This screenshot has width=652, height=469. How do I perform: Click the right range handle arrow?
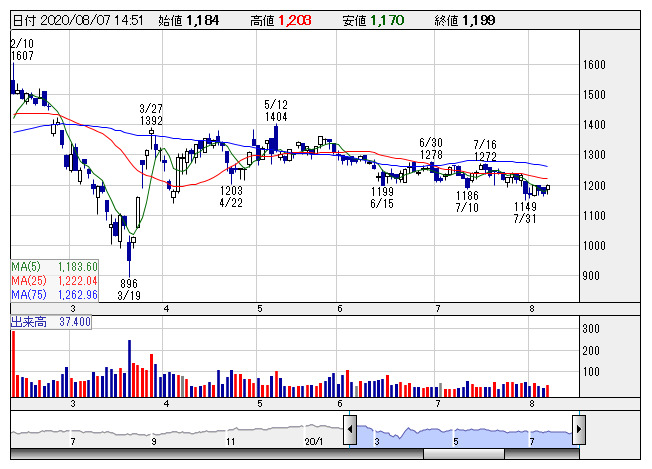(579, 429)
